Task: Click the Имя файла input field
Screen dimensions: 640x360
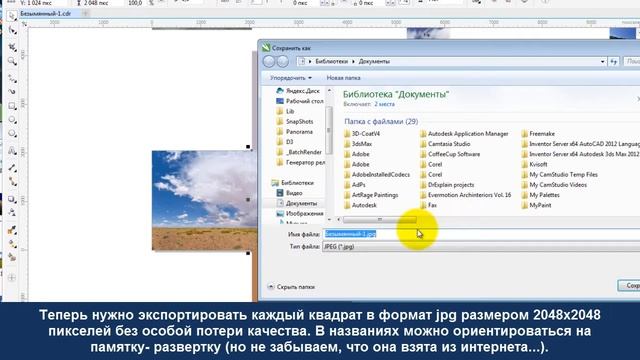Action: click(481, 234)
